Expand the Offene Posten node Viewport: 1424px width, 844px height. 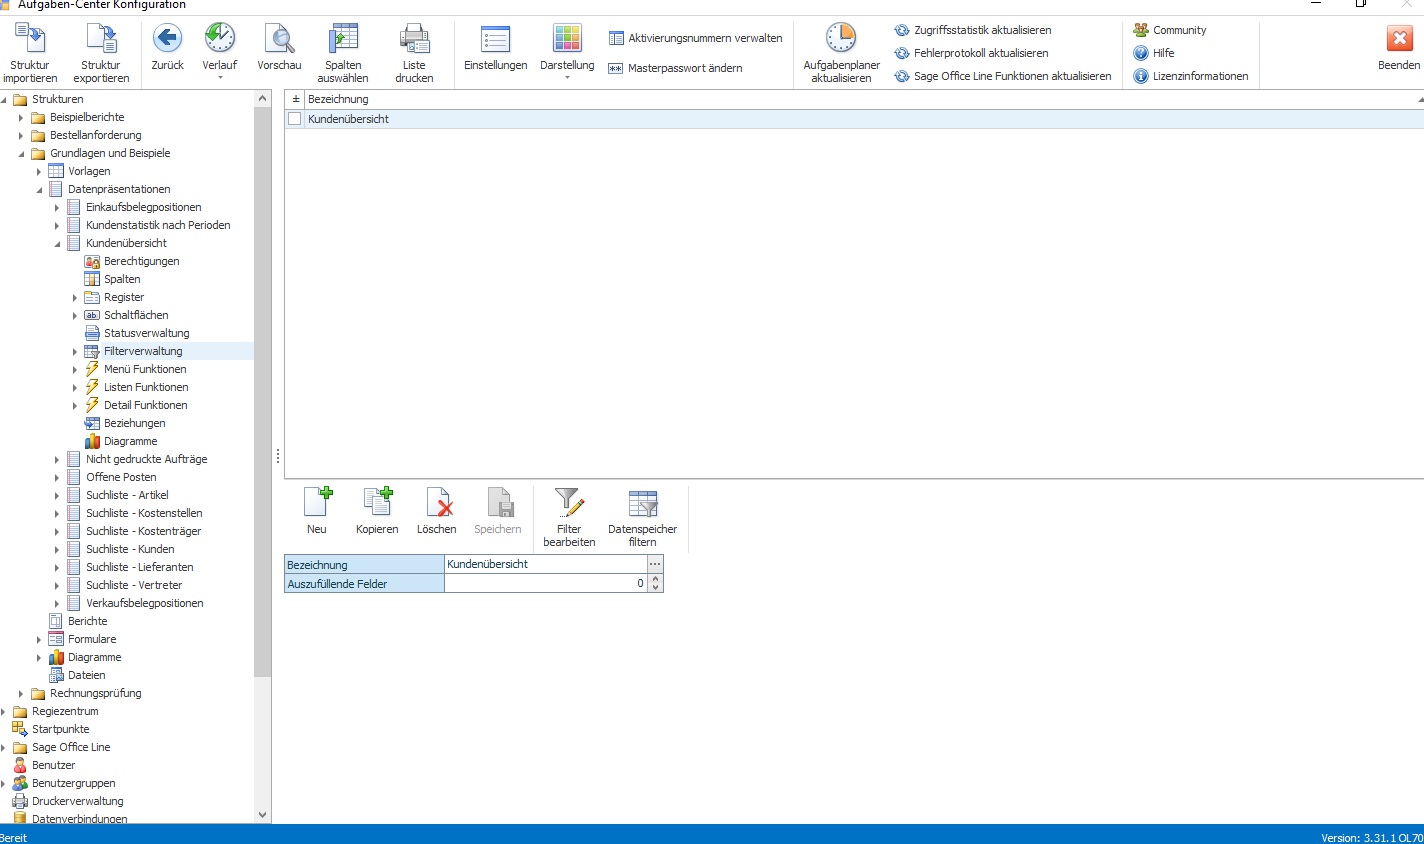pos(57,477)
